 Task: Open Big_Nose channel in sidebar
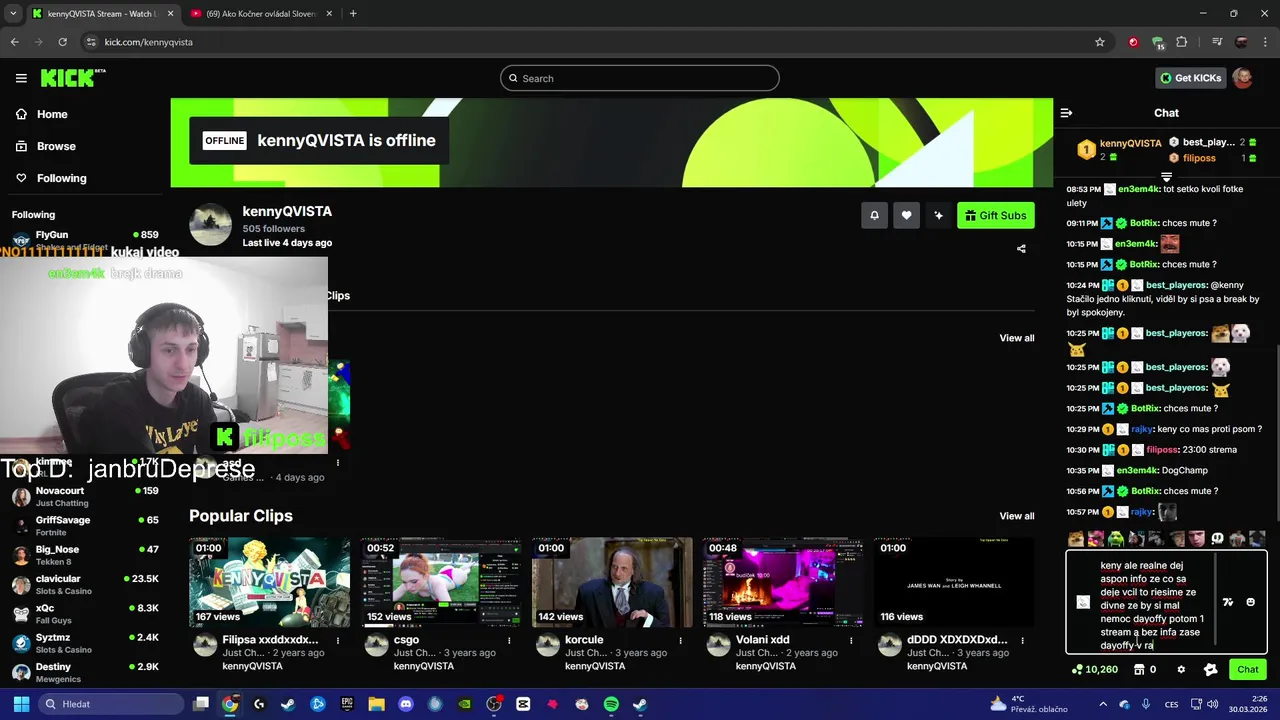point(85,555)
